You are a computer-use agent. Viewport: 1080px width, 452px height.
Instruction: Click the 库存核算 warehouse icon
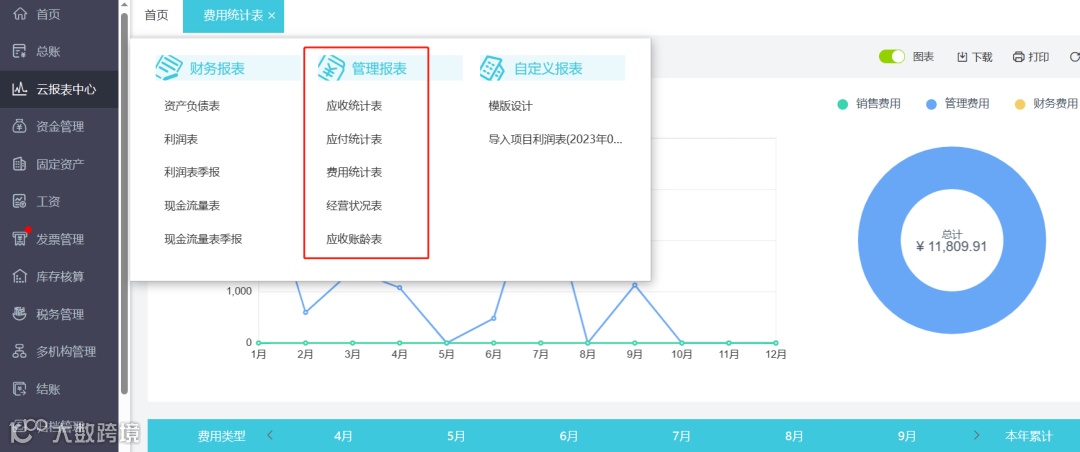[x=20, y=276]
